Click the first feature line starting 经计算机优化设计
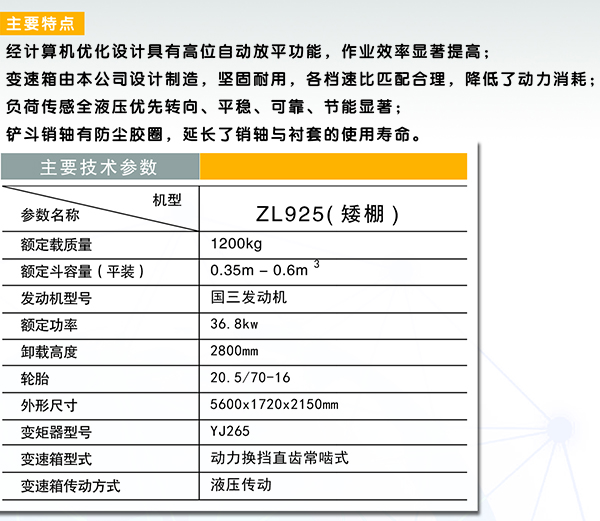This screenshot has height=521, width=600. click(248, 52)
